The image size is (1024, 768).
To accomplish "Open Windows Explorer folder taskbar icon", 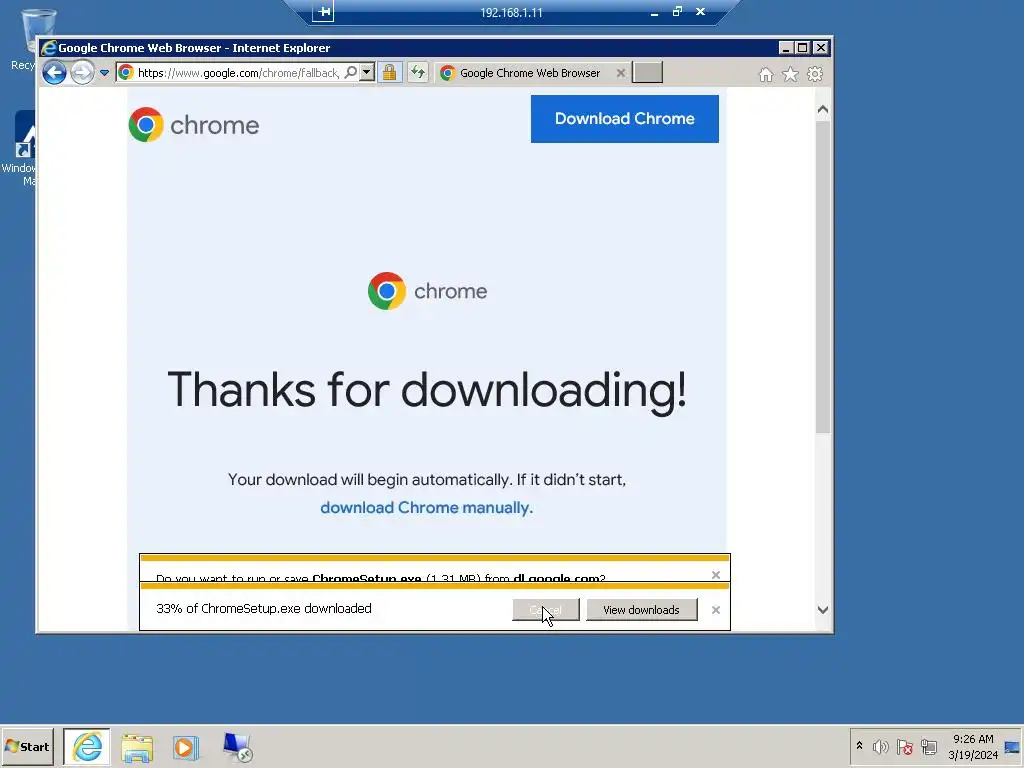I will click(136, 747).
